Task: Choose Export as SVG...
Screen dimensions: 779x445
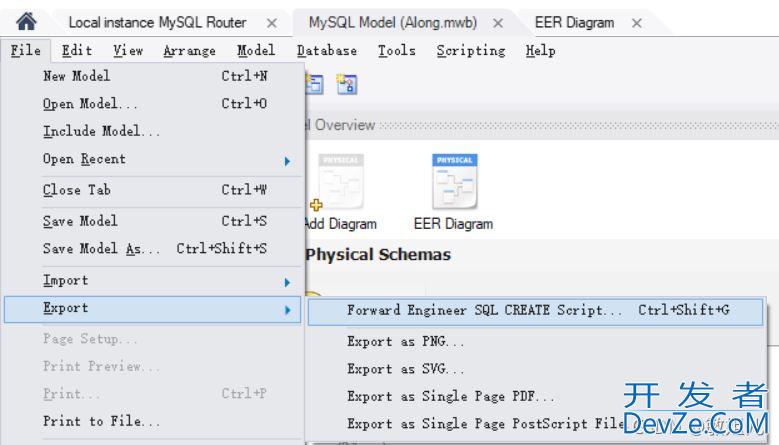Action: pyautogui.click(x=535, y=369)
